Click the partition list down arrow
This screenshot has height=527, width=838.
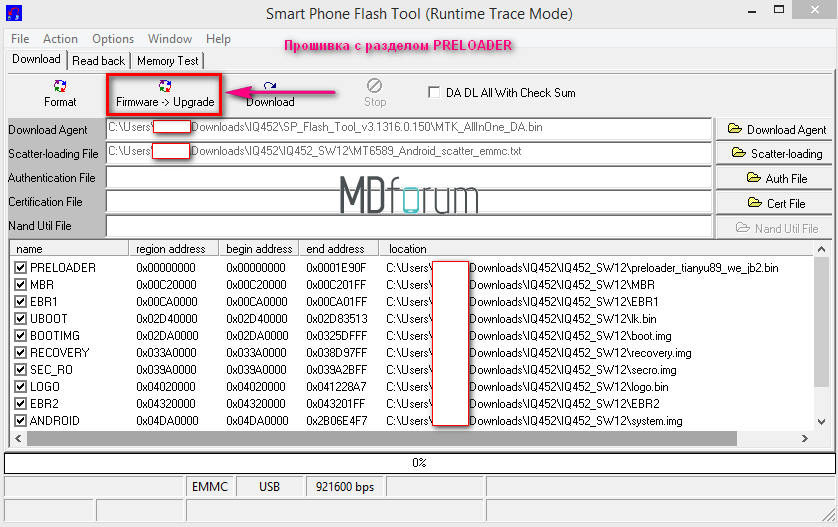coord(821,422)
